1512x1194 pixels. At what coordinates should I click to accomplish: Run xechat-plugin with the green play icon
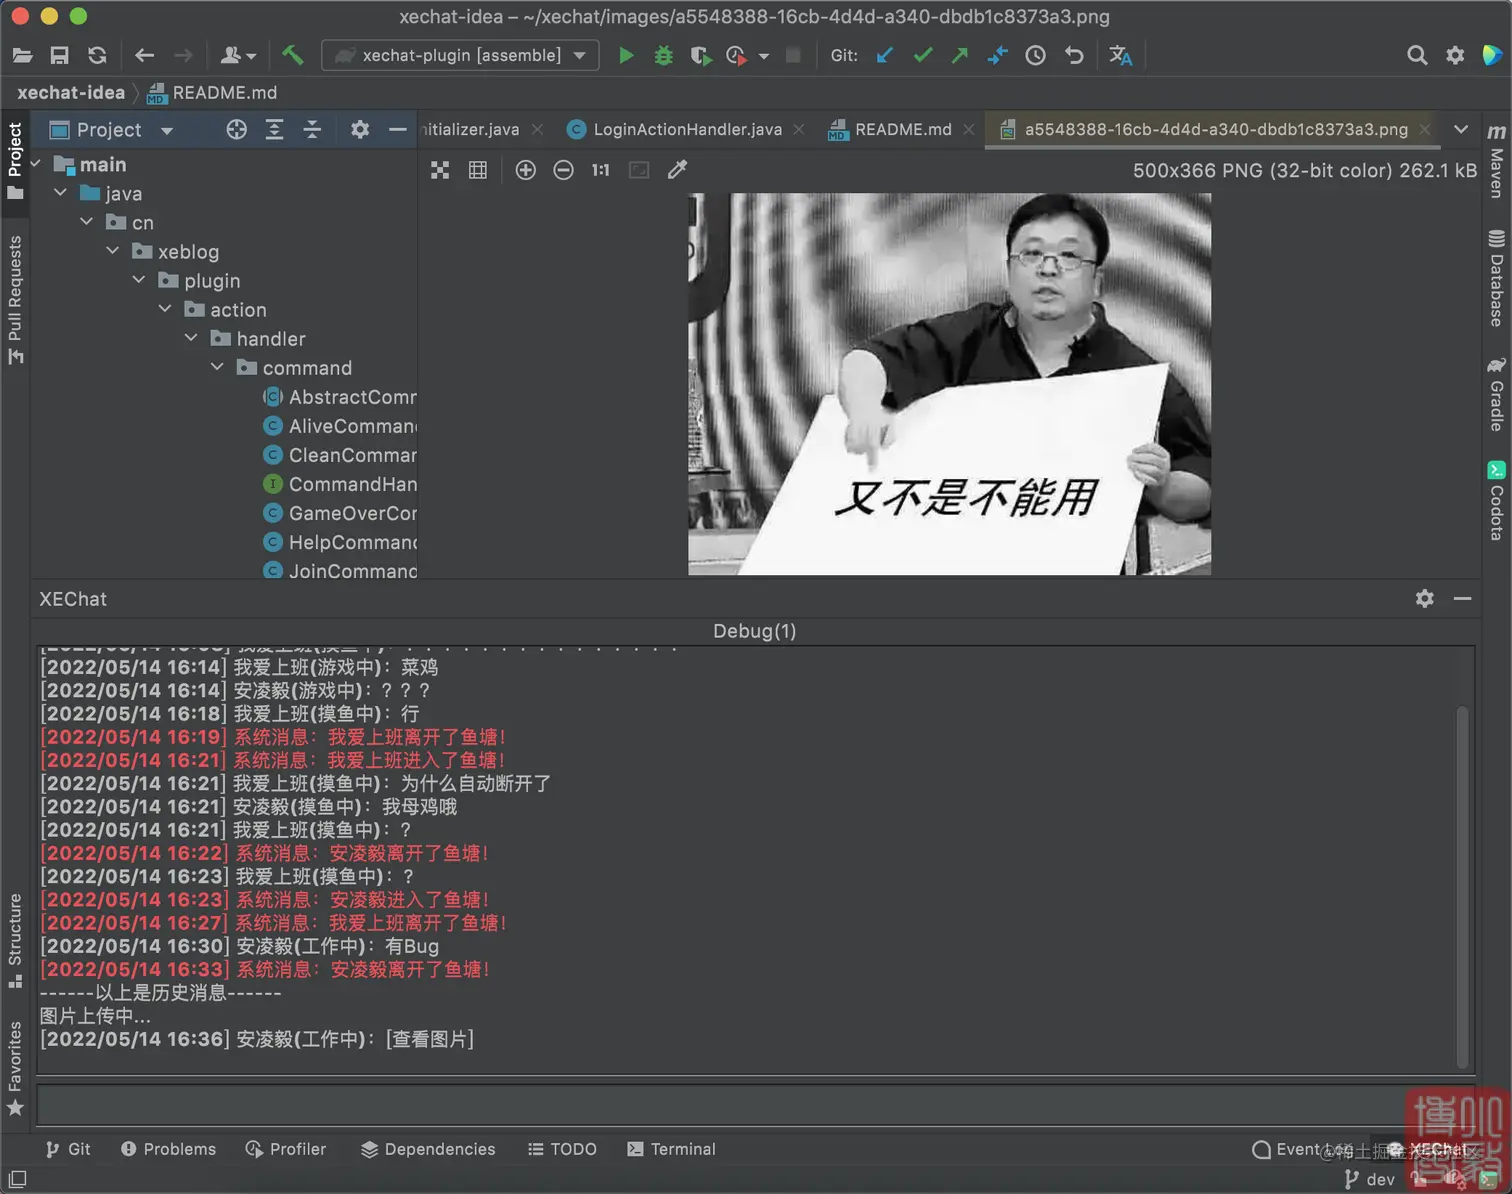tap(626, 55)
